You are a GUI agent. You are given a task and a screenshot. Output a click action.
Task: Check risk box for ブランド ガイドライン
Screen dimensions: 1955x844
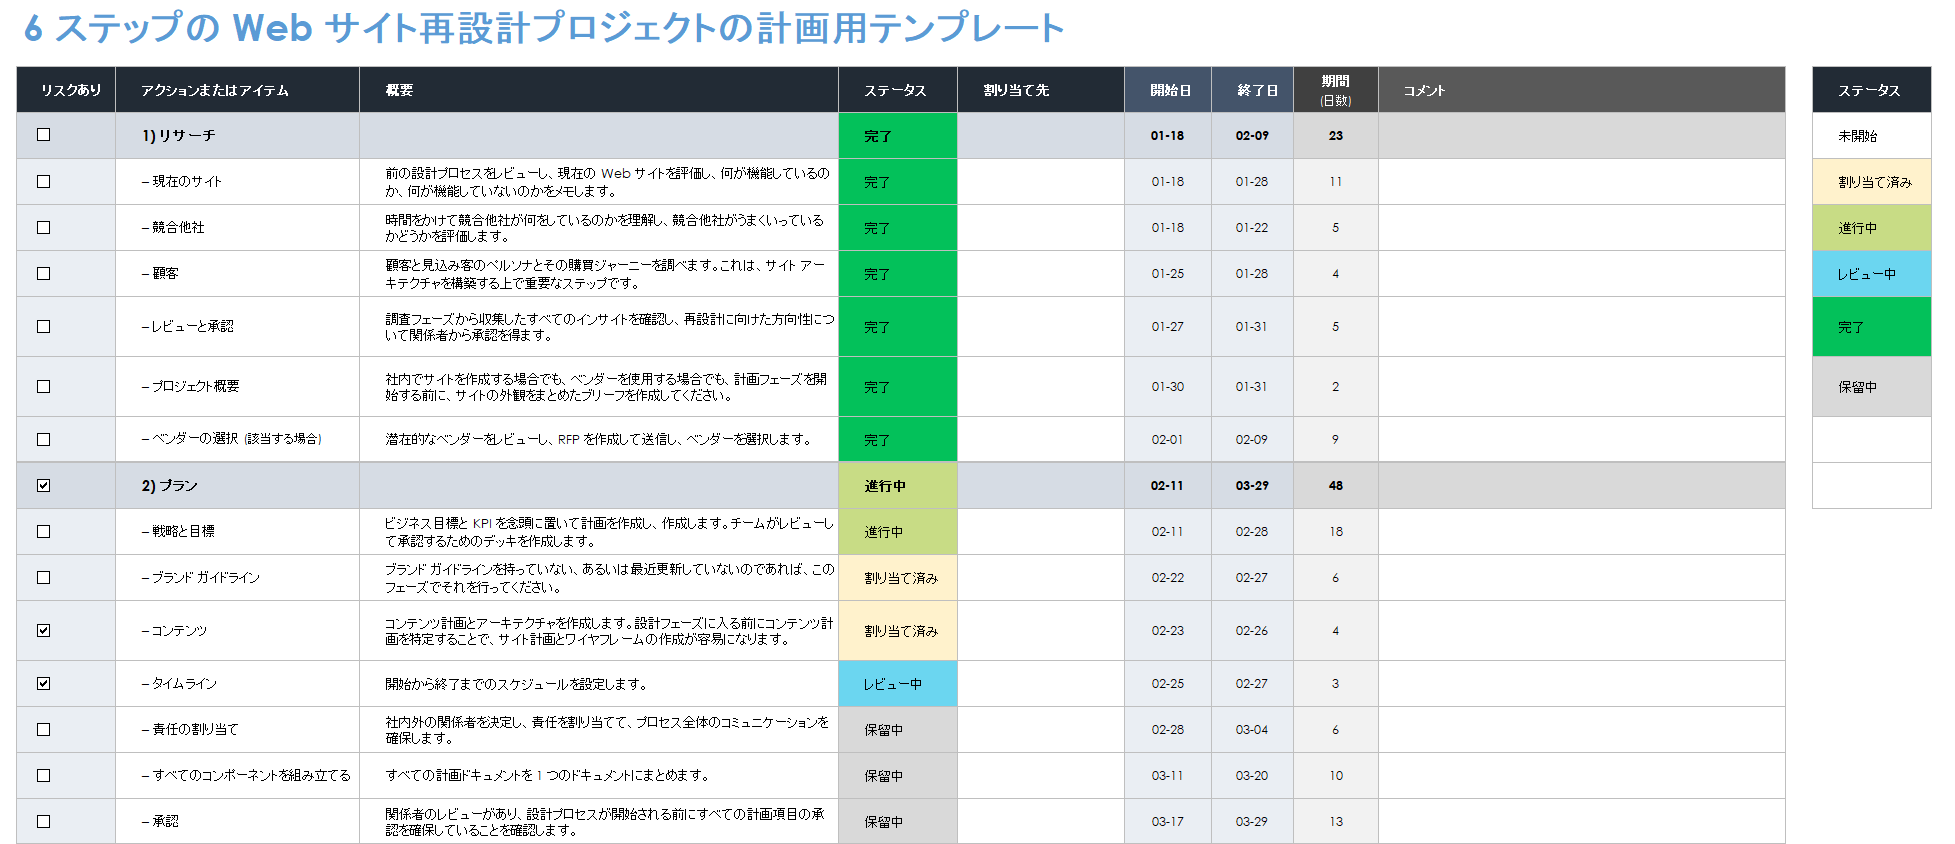[x=43, y=578]
